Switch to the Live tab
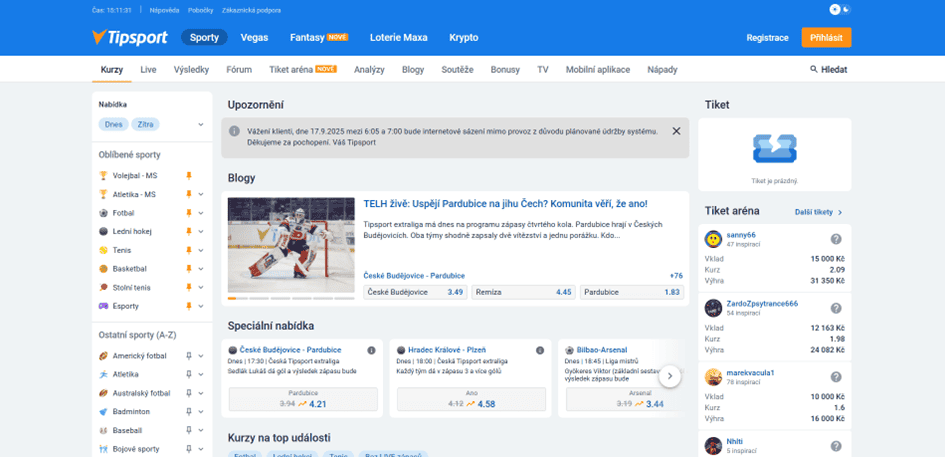This screenshot has height=457, width=945. (148, 69)
